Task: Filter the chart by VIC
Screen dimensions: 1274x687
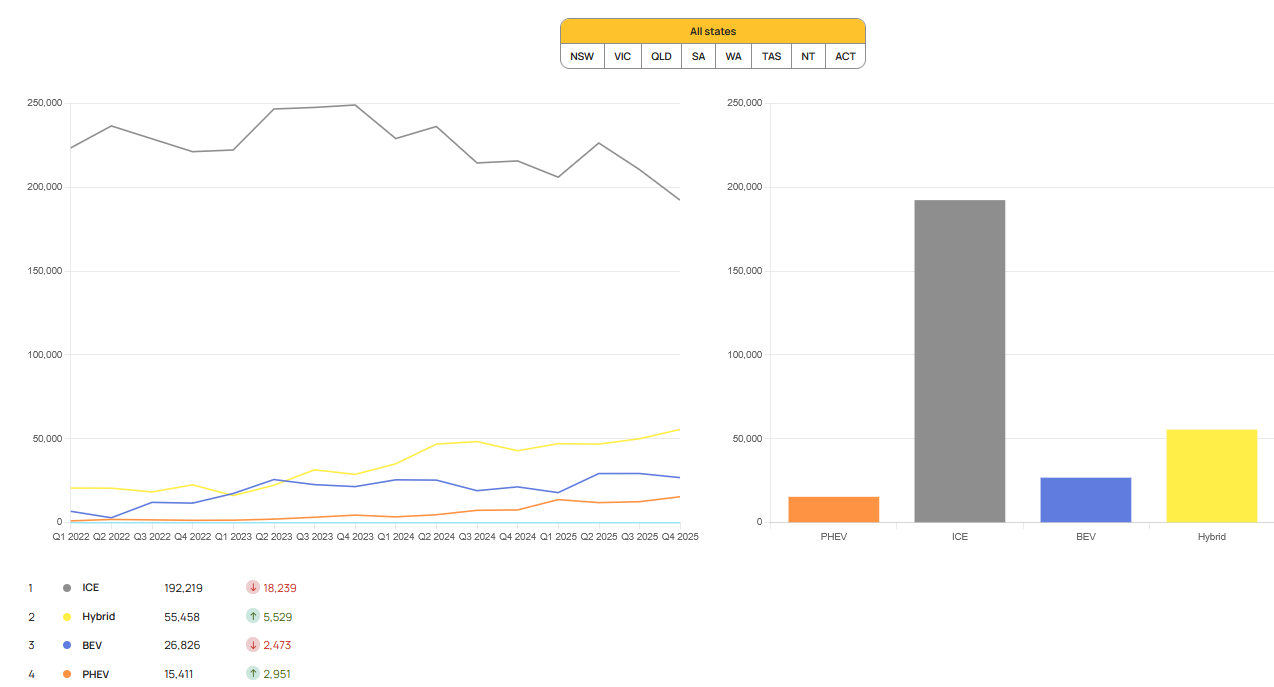Action: (x=622, y=56)
